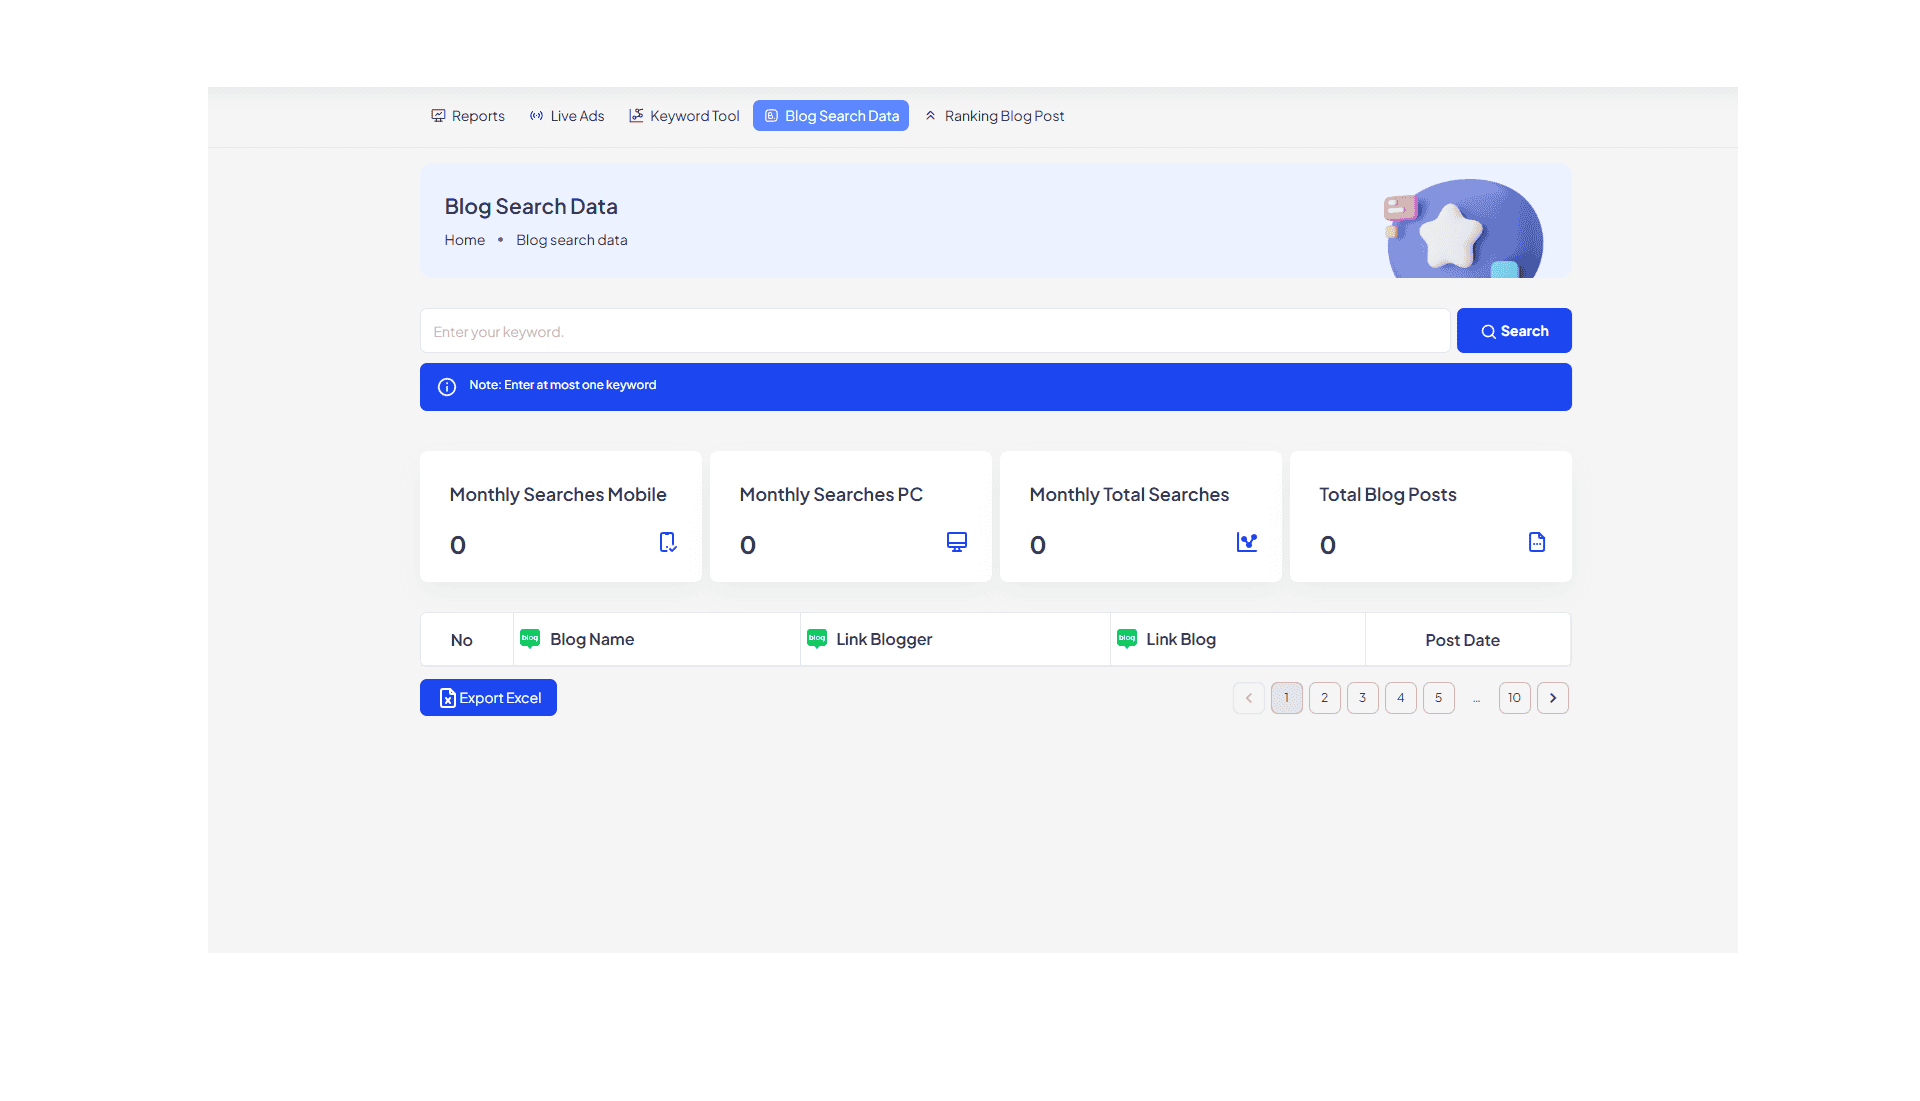Click the Blog Search Data tab icon
Viewport: 1920px width, 1101px height.
coord(771,116)
